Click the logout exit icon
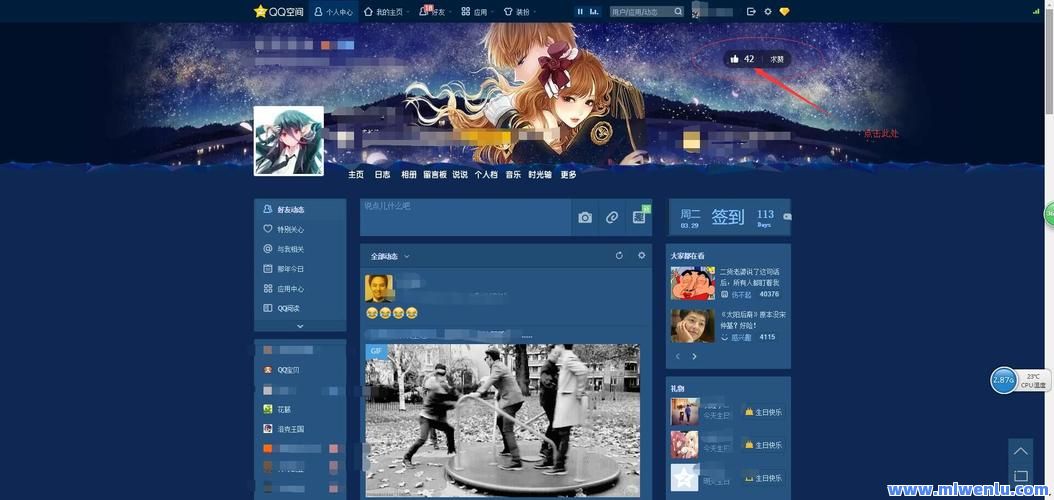1054x500 pixels. coord(752,11)
